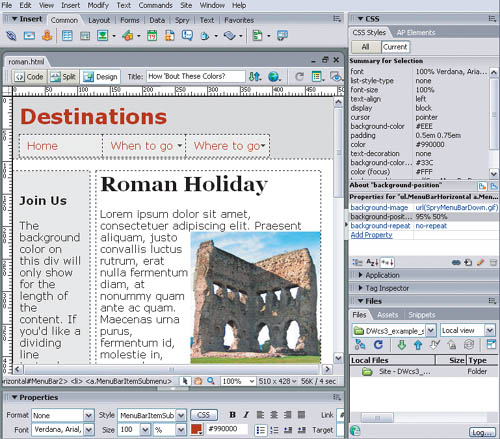The image size is (500, 439).
Task: Switch to Code view
Action: [x=29, y=77]
